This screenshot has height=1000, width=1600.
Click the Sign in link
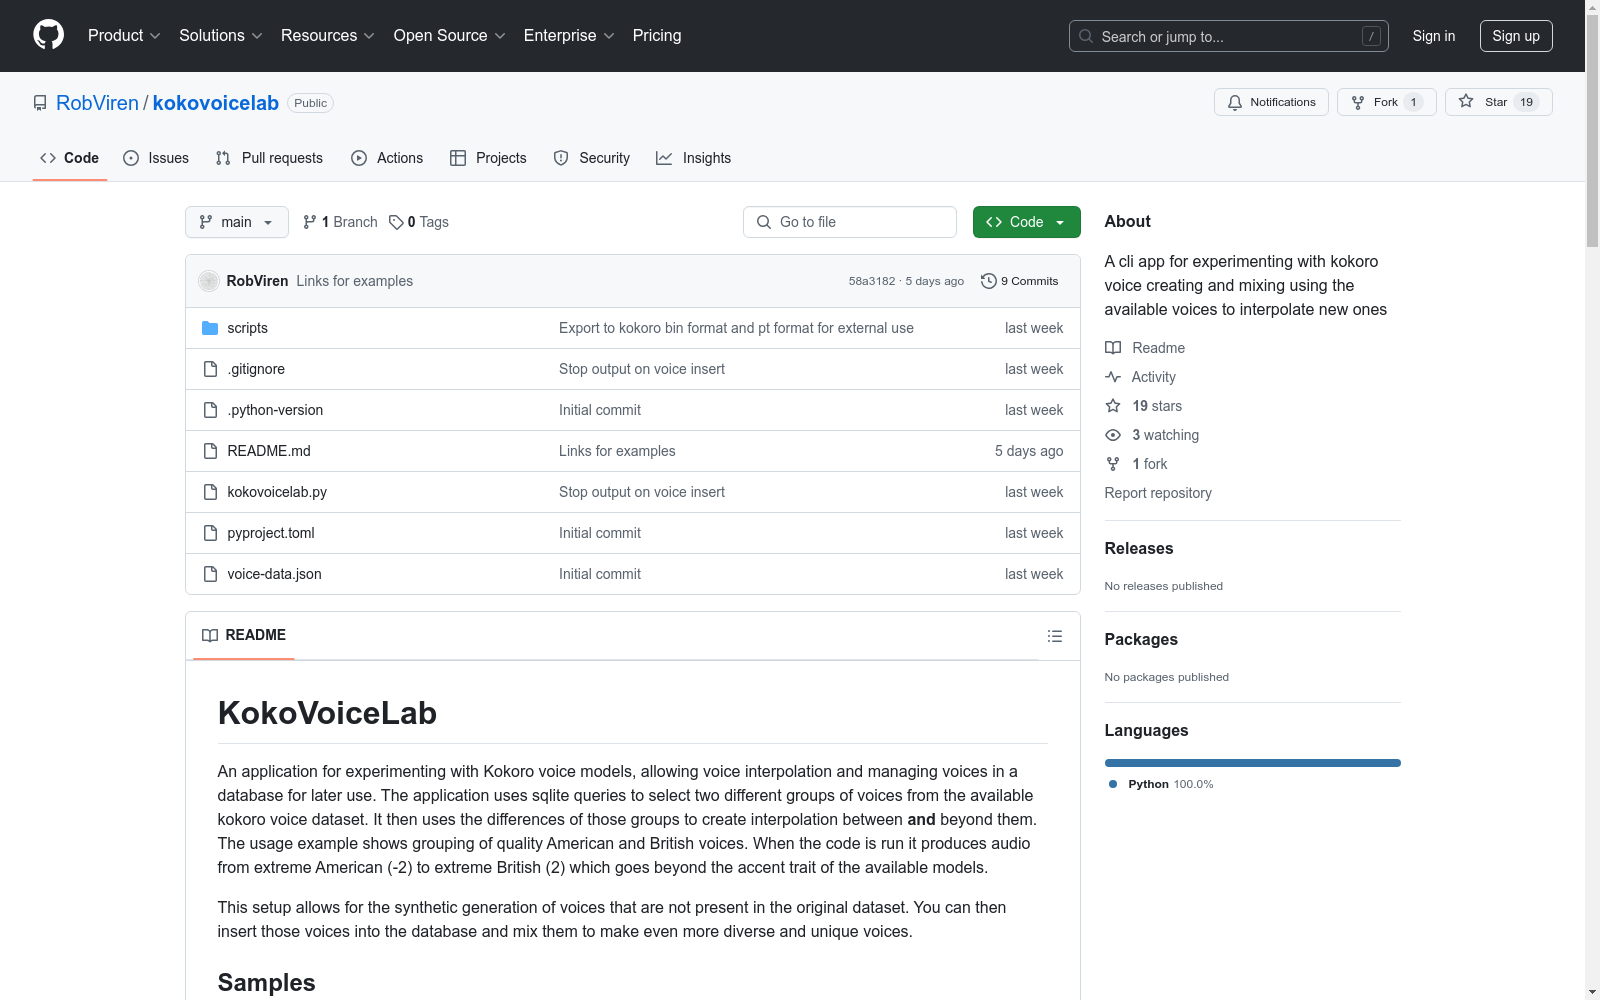point(1434,36)
